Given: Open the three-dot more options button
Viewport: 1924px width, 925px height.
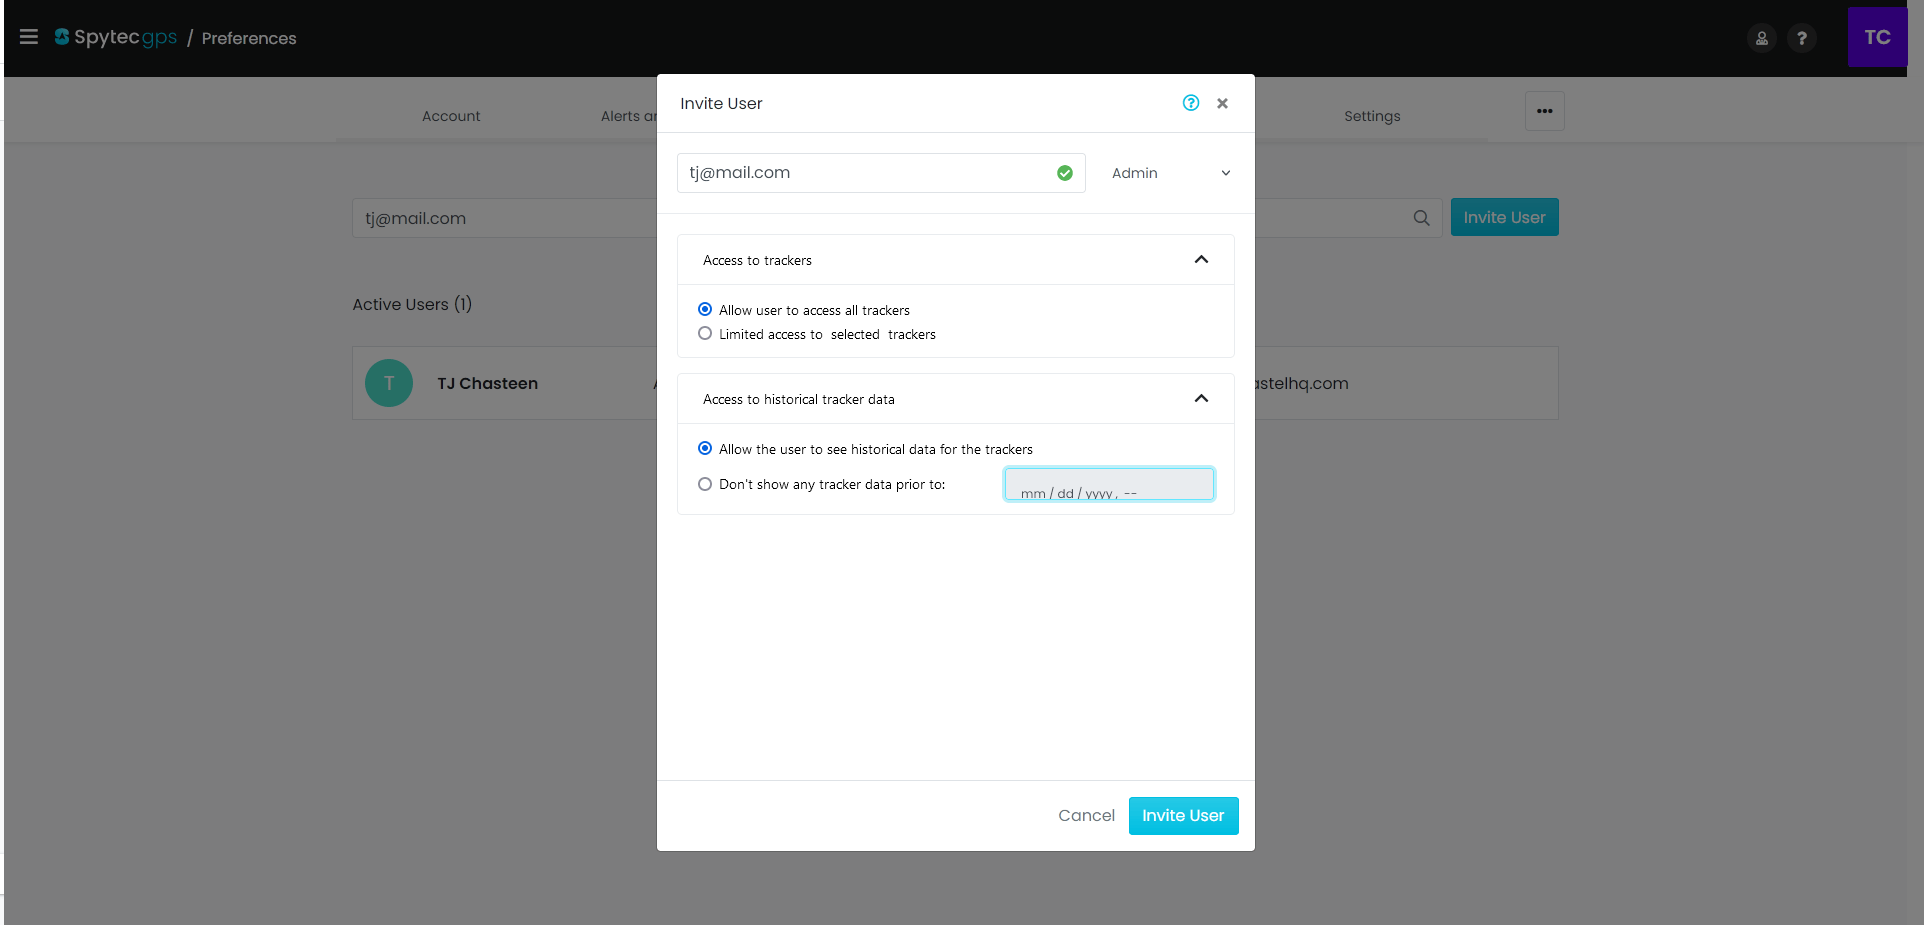Looking at the screenshot, I should click(1545, 111).
